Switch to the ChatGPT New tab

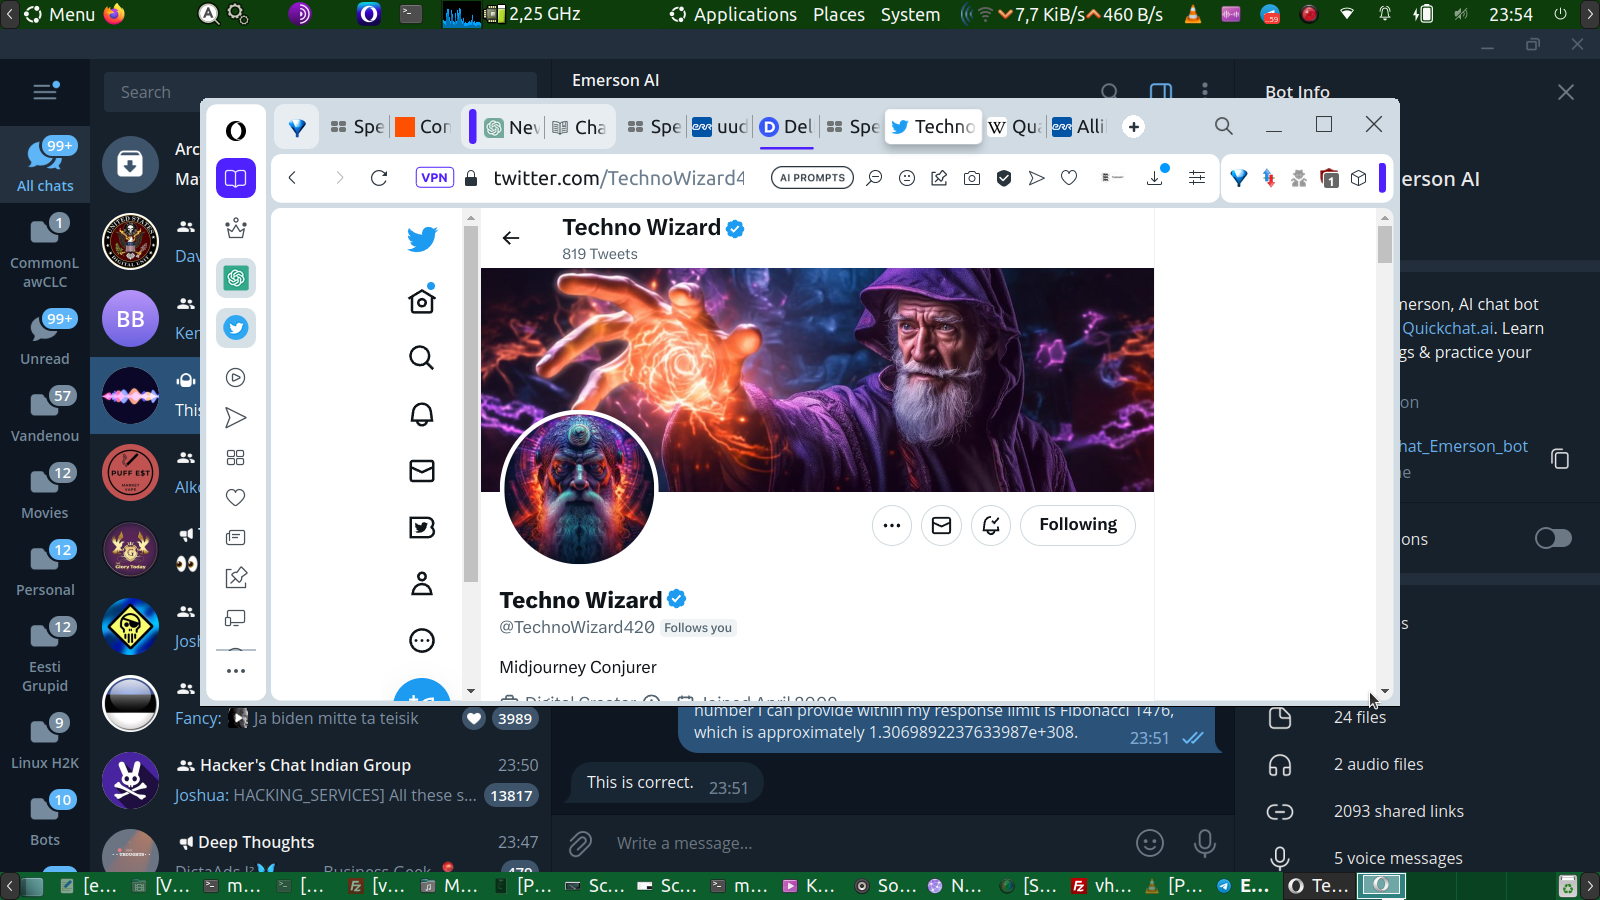pos(512,127)
